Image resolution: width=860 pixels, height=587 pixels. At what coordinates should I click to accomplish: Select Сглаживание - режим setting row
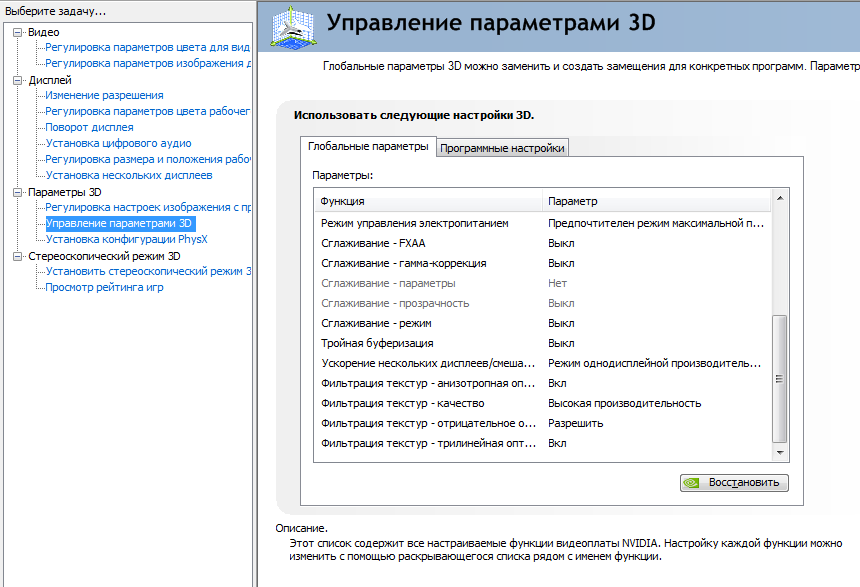[x=542, y=323]
